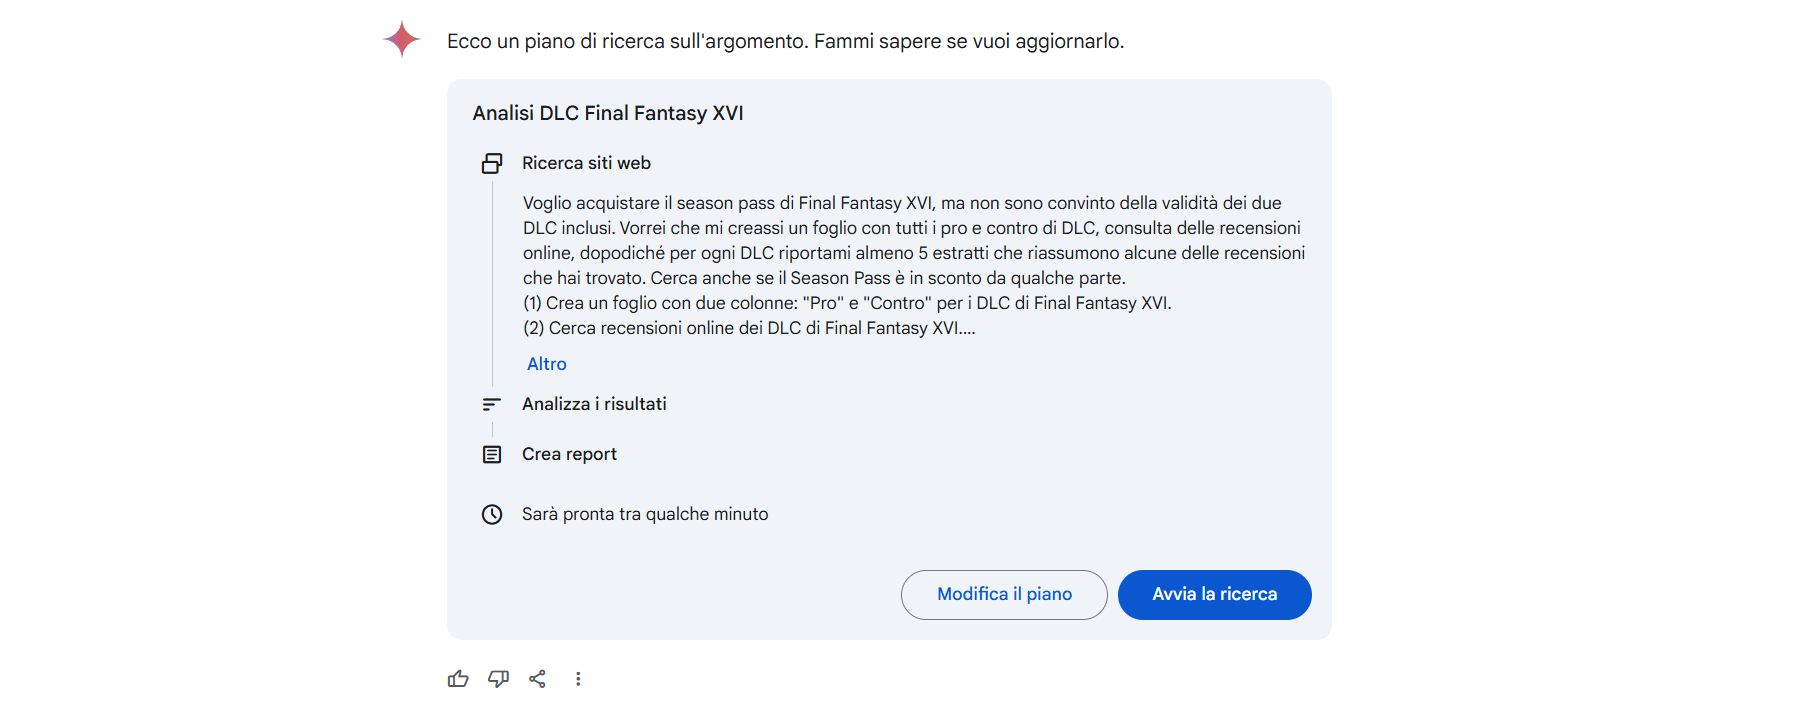Click the step (2) Cerca recensioni online line
This screenshot has height=712, width=1820.
pos(749,328)
